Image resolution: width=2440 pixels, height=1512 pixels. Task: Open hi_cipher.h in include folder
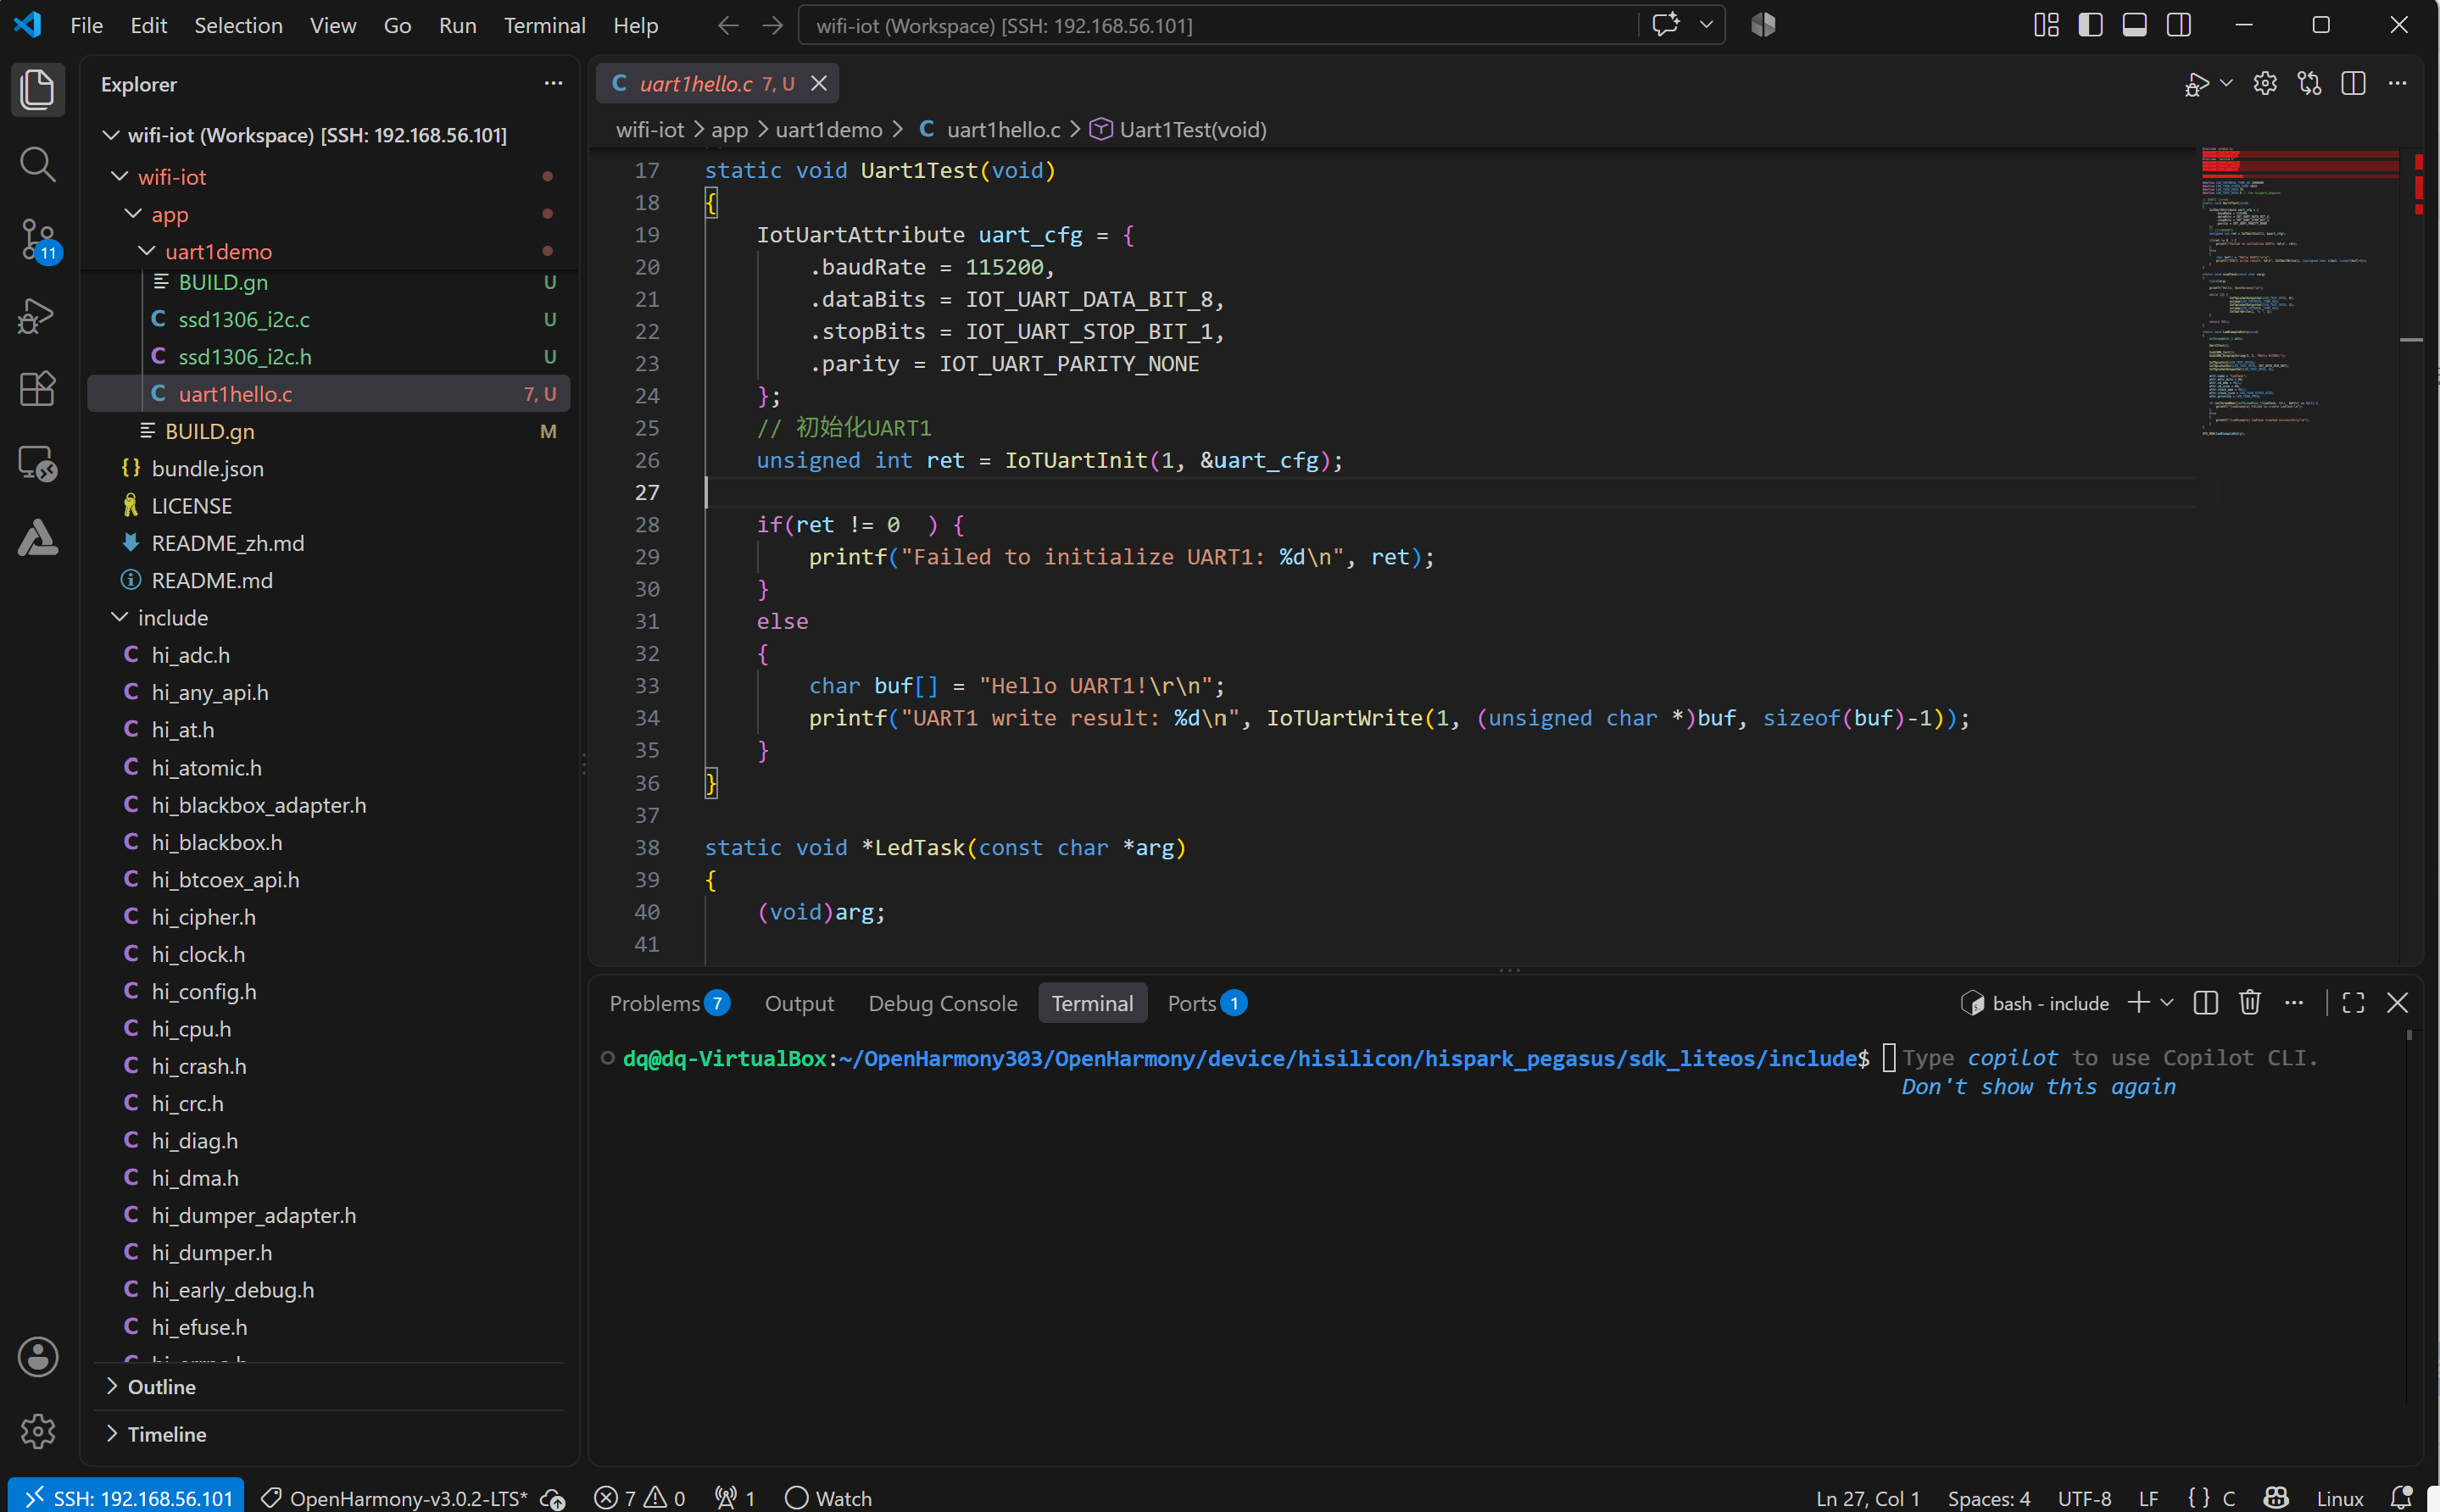click(329, 917)
